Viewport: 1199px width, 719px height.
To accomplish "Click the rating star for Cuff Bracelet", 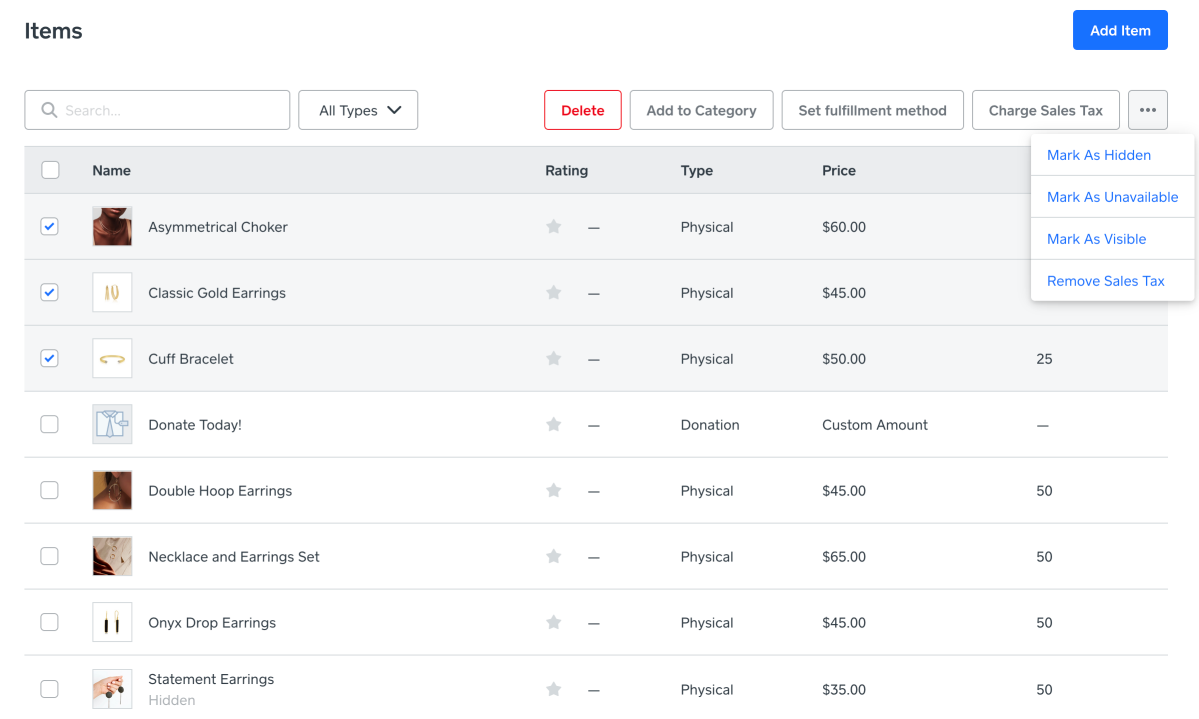I will (554, 359).
